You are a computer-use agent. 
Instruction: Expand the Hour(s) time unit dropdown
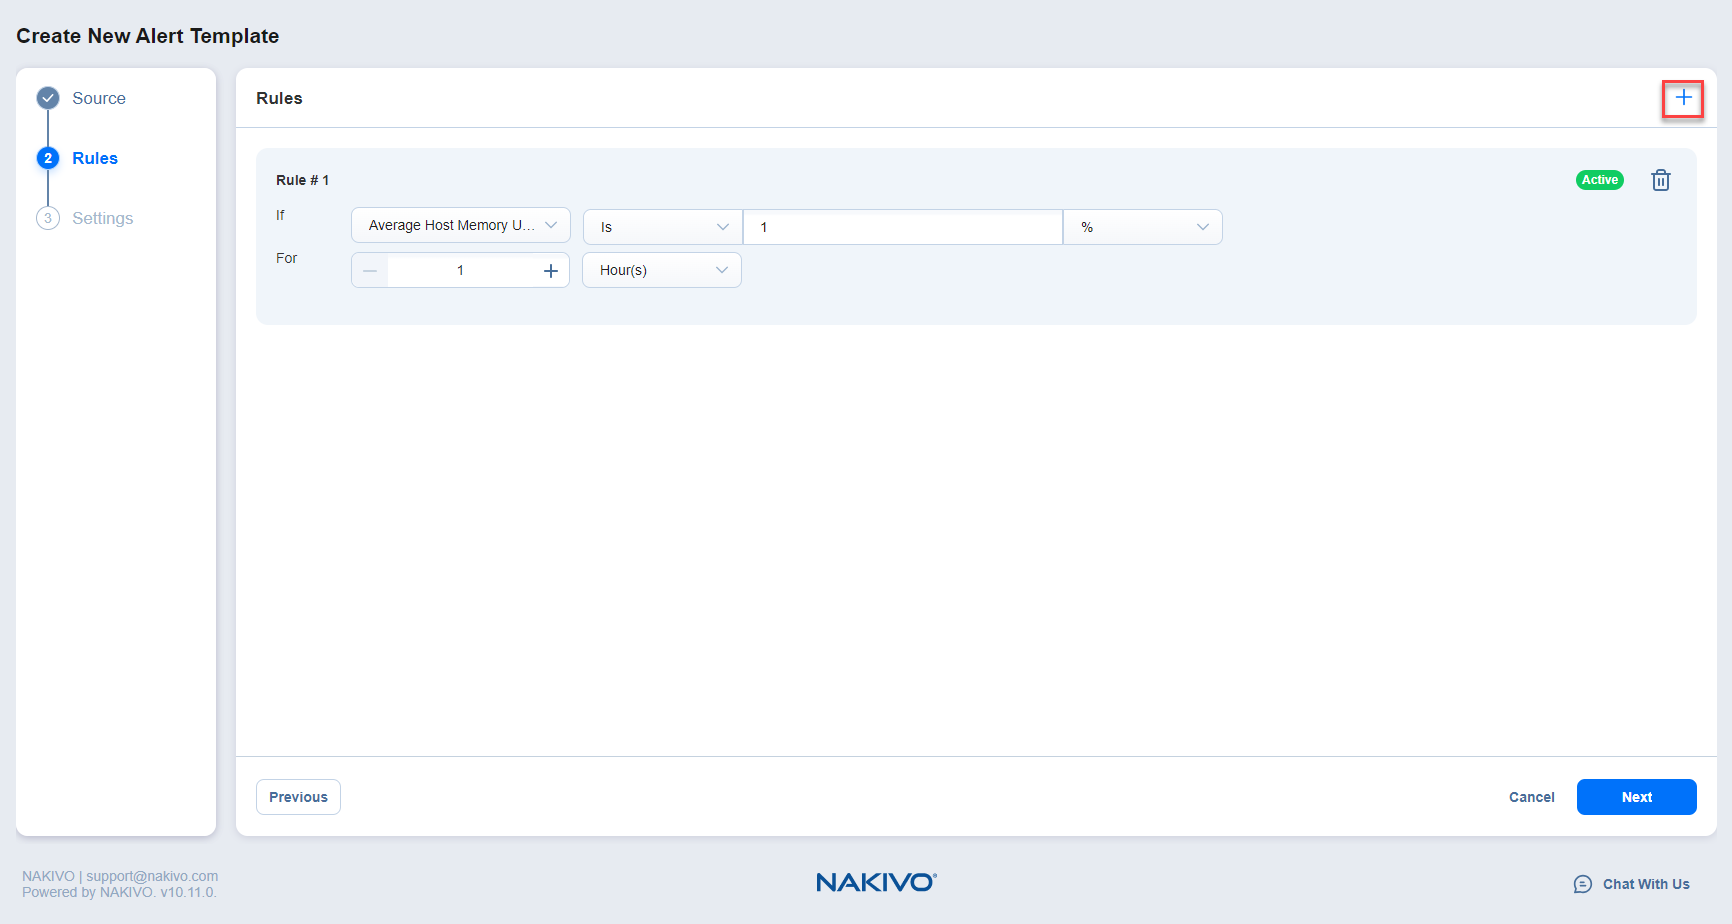(x=661, y=271)
